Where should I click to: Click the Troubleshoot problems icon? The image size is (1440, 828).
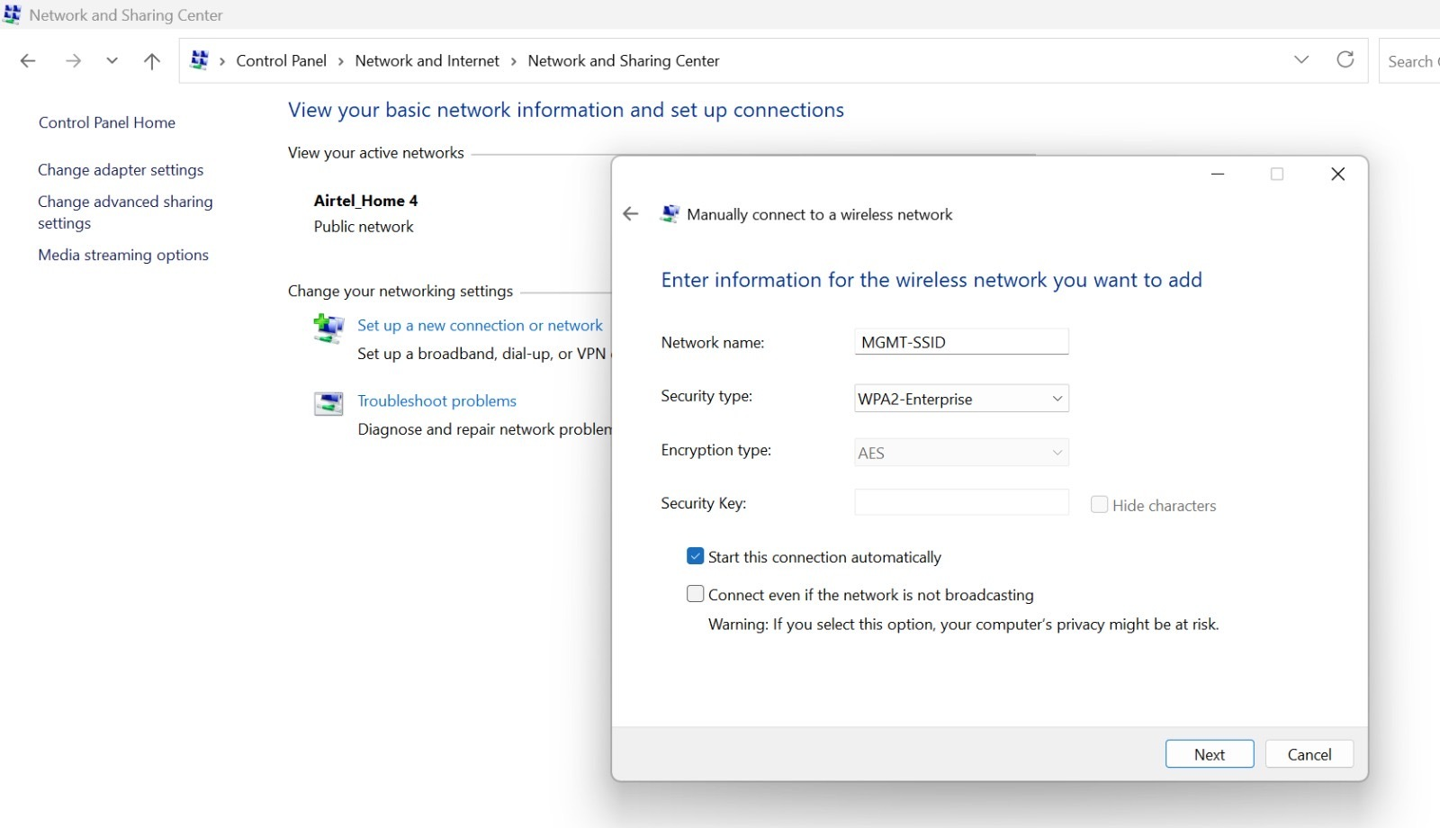click(328, 403)
